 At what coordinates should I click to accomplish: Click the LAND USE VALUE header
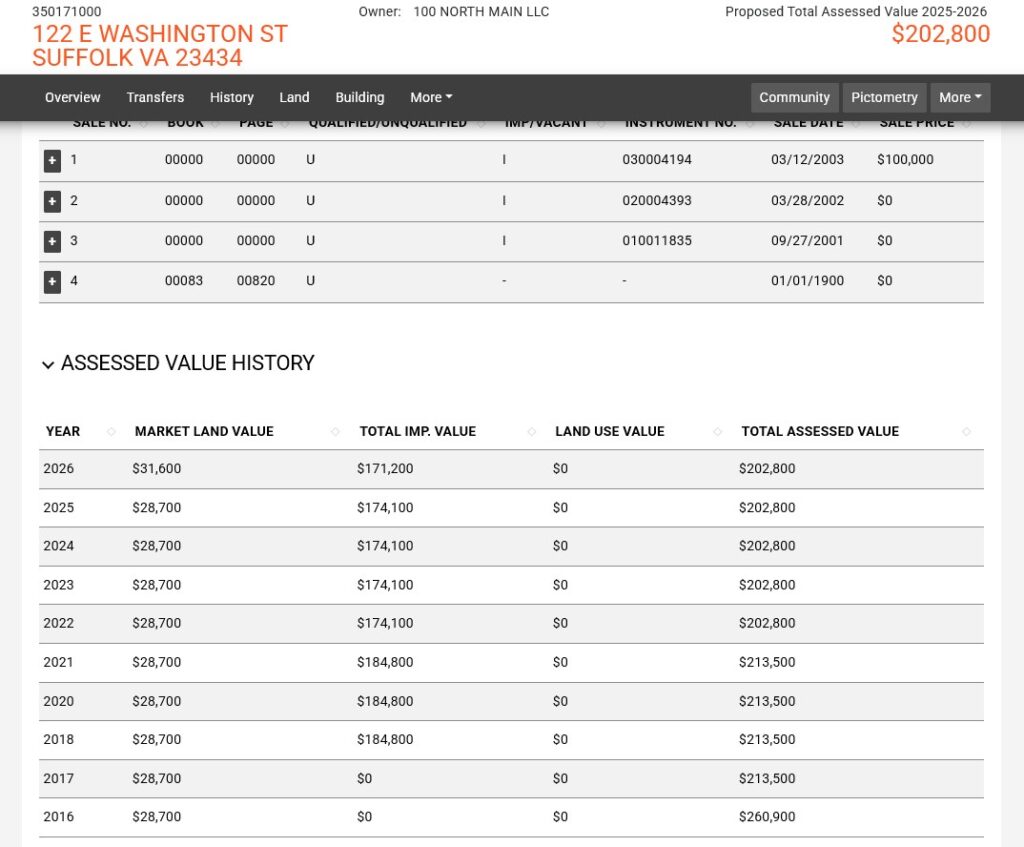pos(610,432)
